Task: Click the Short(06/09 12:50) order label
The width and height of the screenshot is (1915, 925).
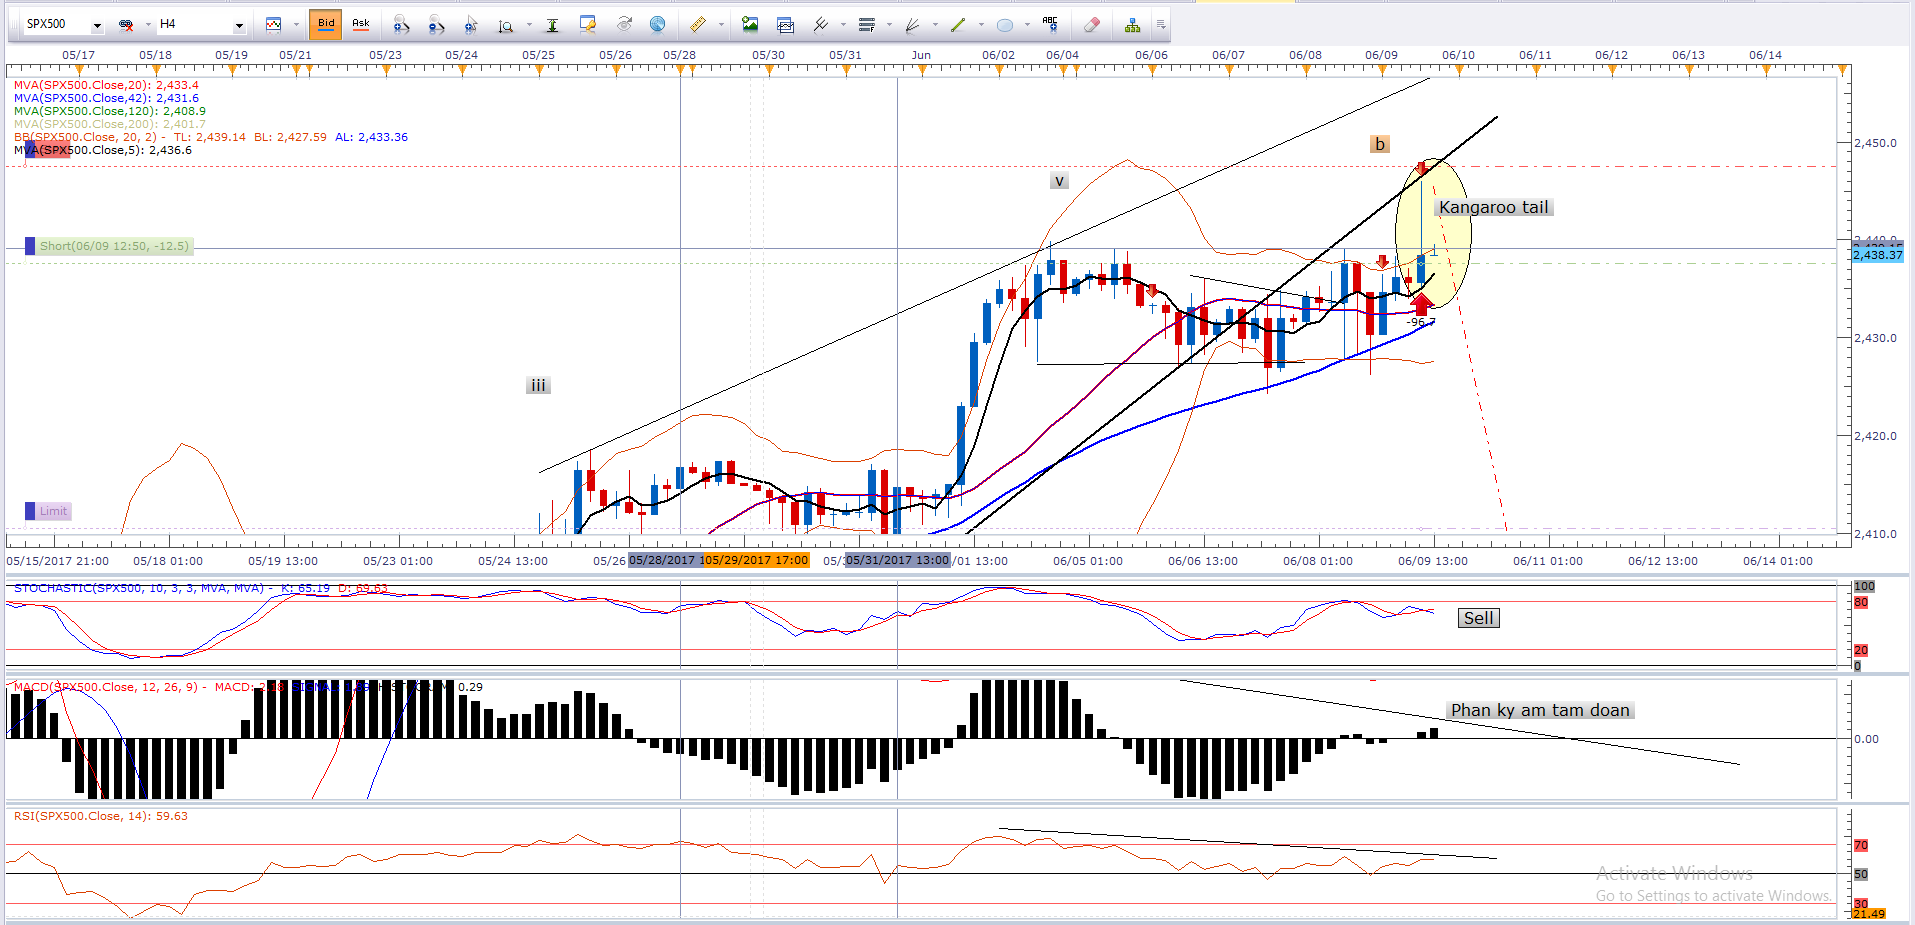Action: coord(113,246)
